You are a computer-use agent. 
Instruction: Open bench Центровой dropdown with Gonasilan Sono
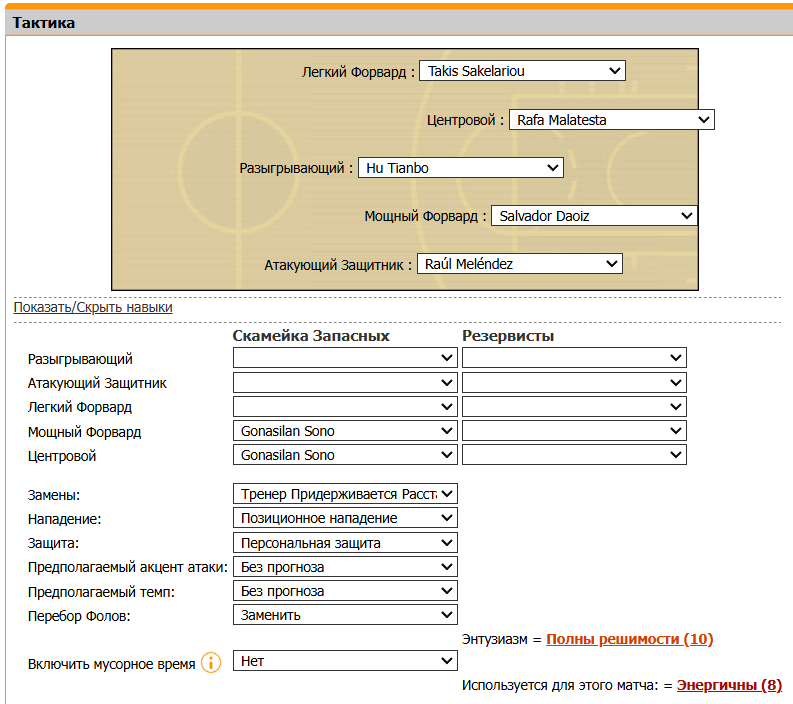[345, 455]
